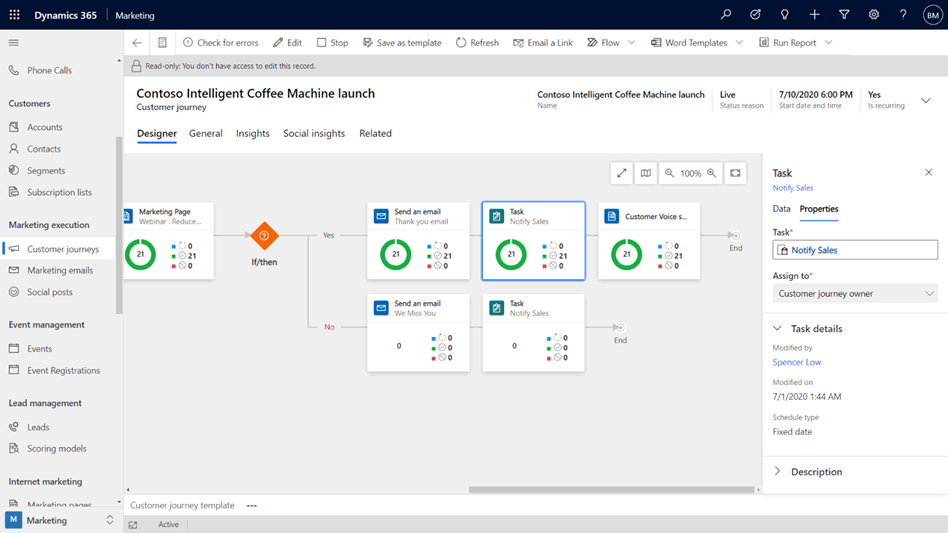
Task: Click the Edit command
Action: (x=287, y=43)
